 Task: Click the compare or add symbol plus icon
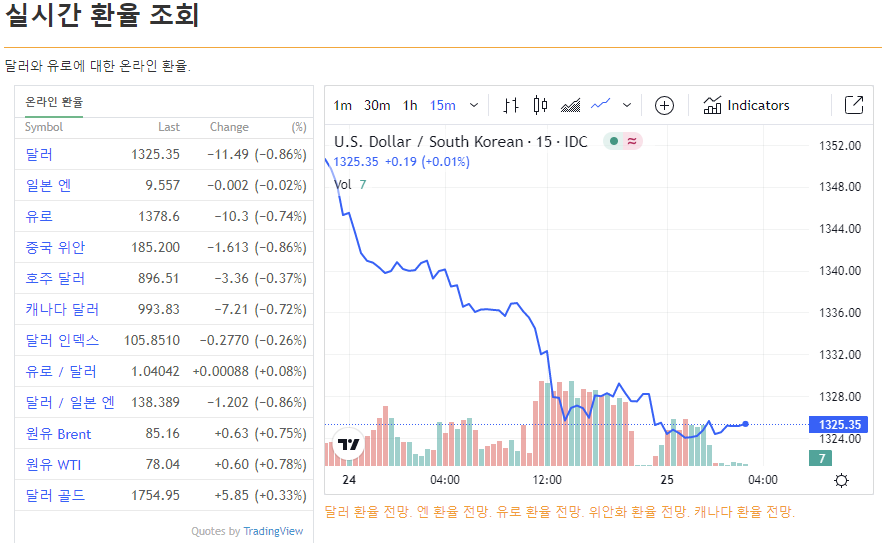click(664, 105)
